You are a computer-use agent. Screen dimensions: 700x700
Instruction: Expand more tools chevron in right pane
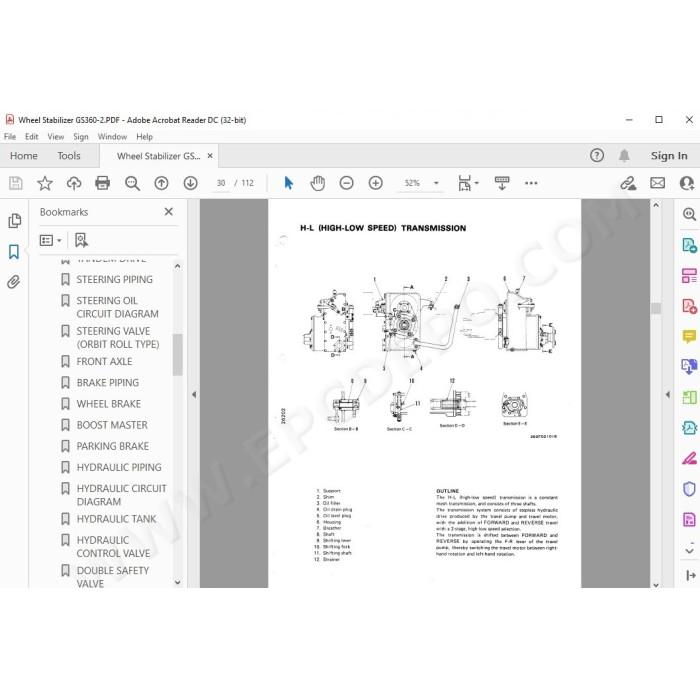click(689, 549)
